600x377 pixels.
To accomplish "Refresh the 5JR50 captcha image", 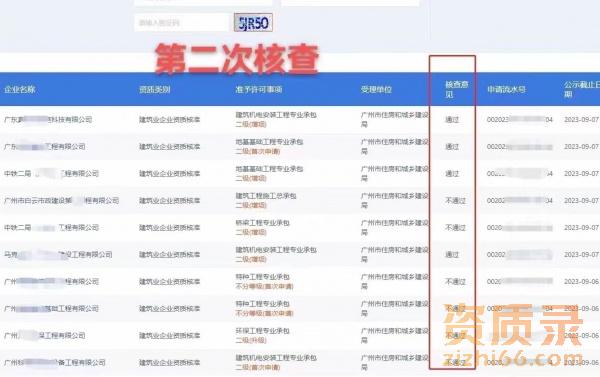I will click(253, 23).
